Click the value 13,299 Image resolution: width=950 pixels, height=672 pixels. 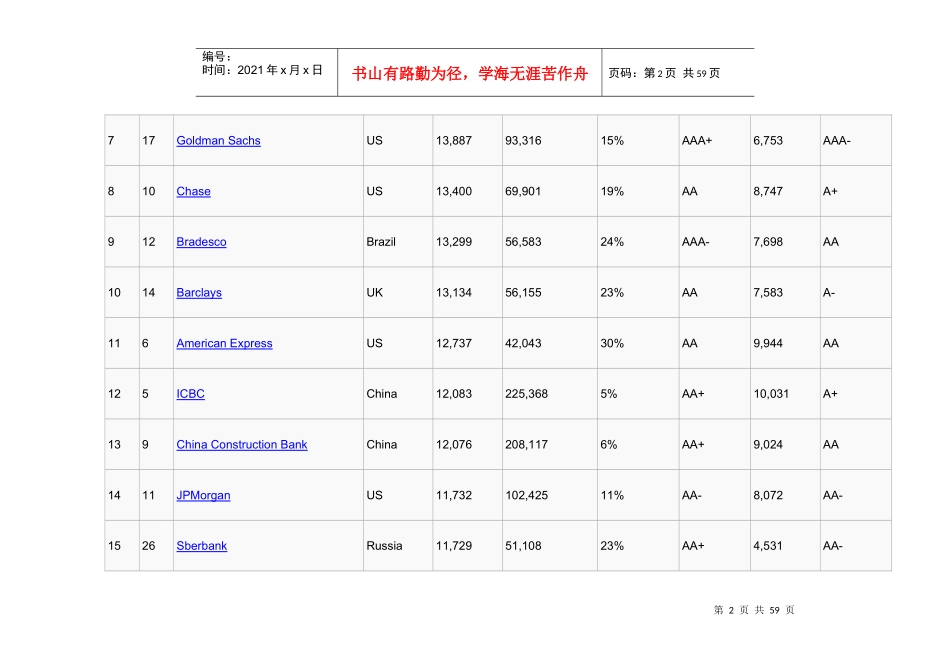click(x=453, y=242)
